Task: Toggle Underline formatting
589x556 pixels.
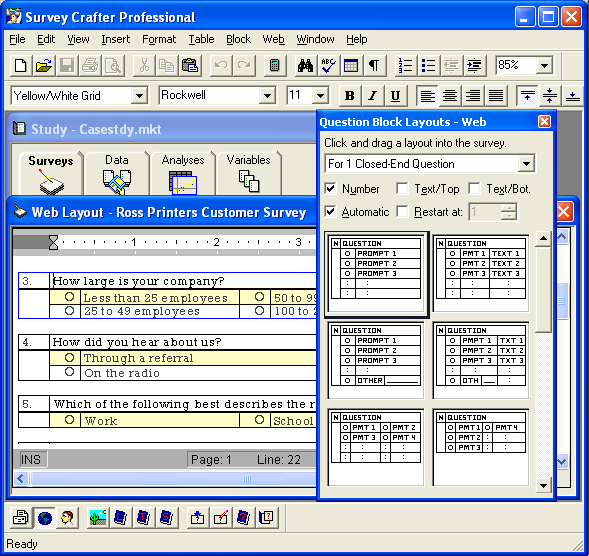Action: click(x=395, y=96)
